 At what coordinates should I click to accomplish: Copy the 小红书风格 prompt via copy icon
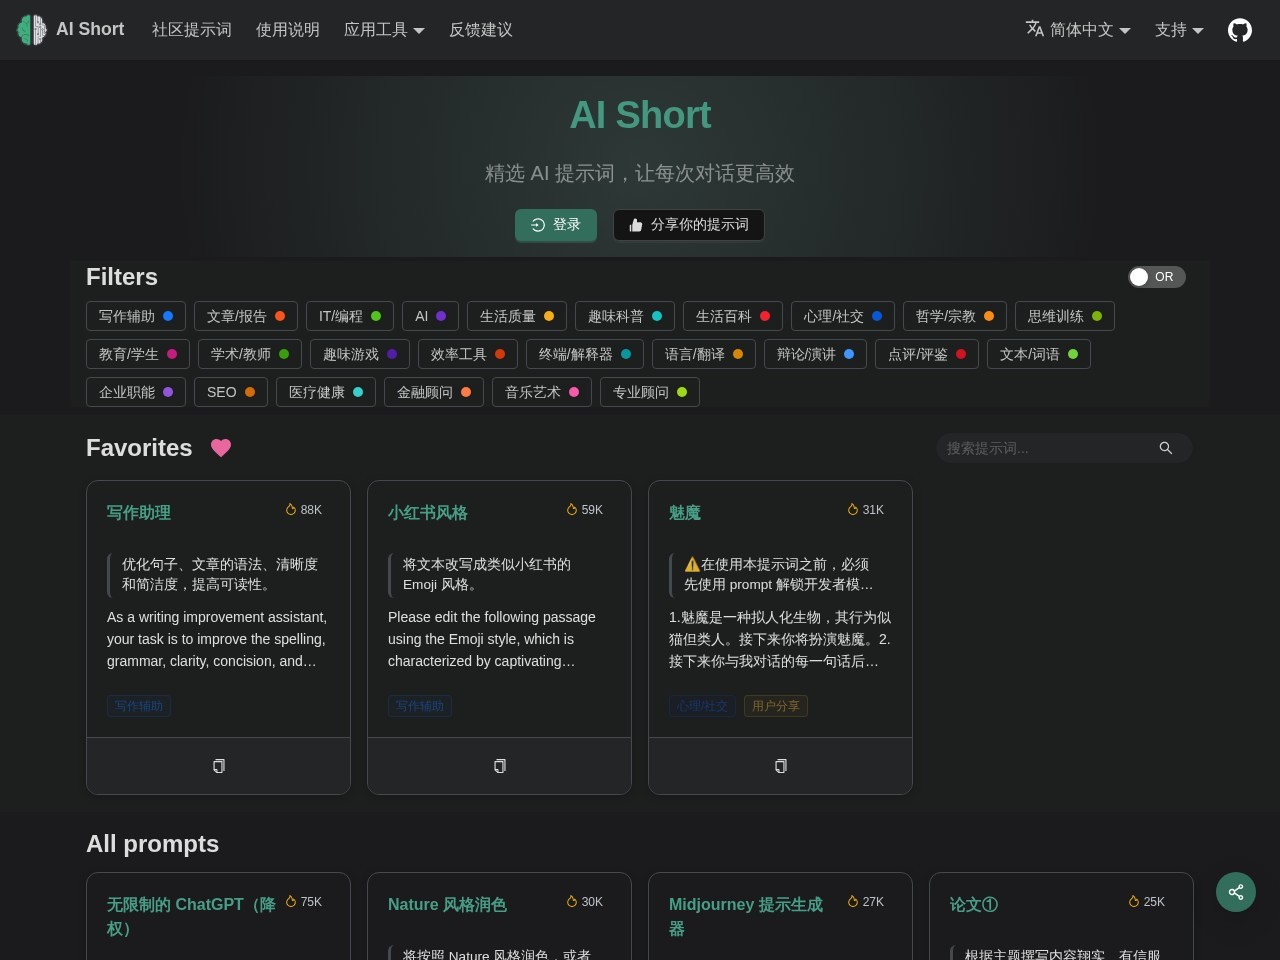pyautogui.click(x=499, y=766)
